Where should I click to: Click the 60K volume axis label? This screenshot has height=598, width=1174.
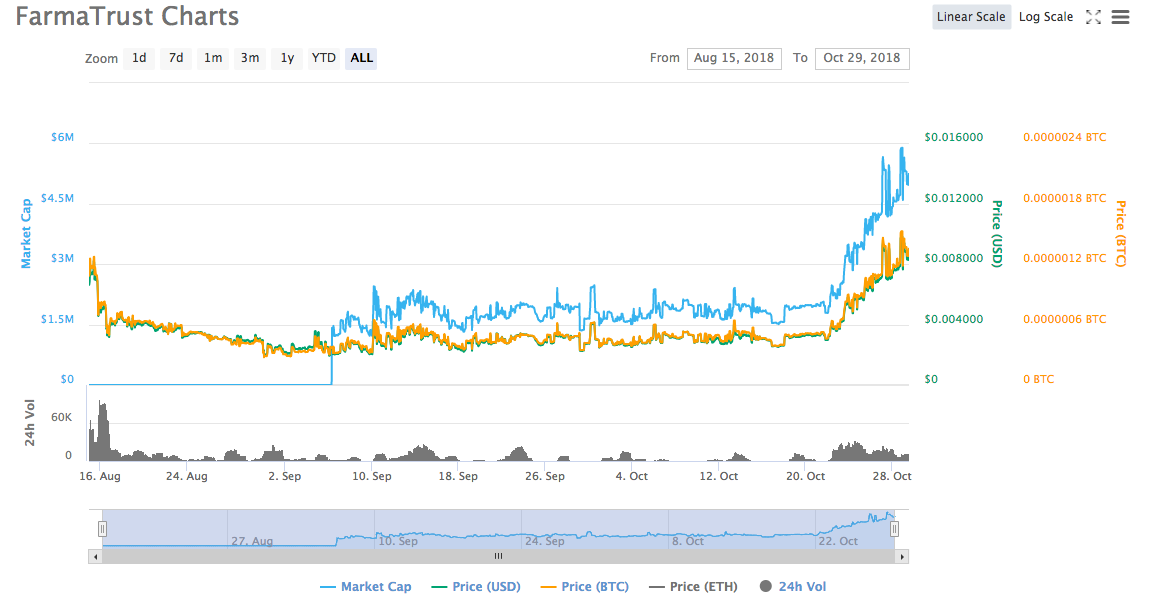pyautogui.click(x=61, y=418)
